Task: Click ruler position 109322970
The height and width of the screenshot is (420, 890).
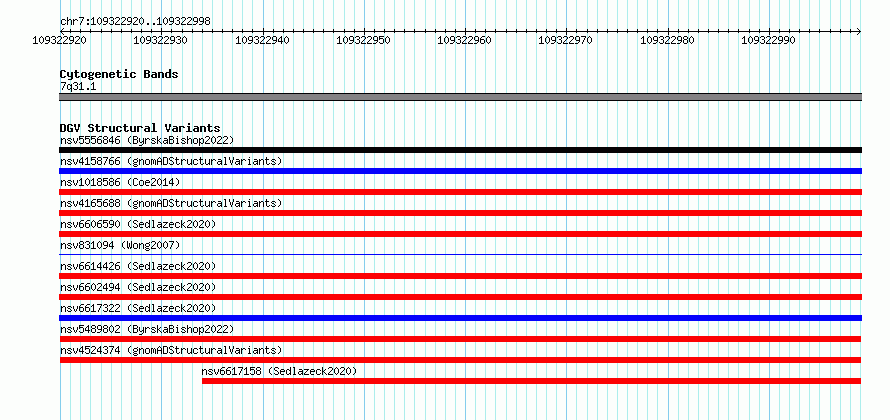Action: pyautogui.click(x=566, y=40)
